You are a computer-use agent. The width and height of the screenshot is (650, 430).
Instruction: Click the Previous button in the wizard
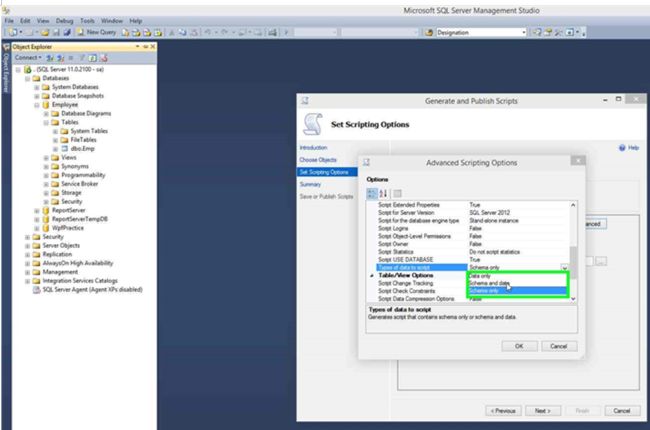coord(503,411)
